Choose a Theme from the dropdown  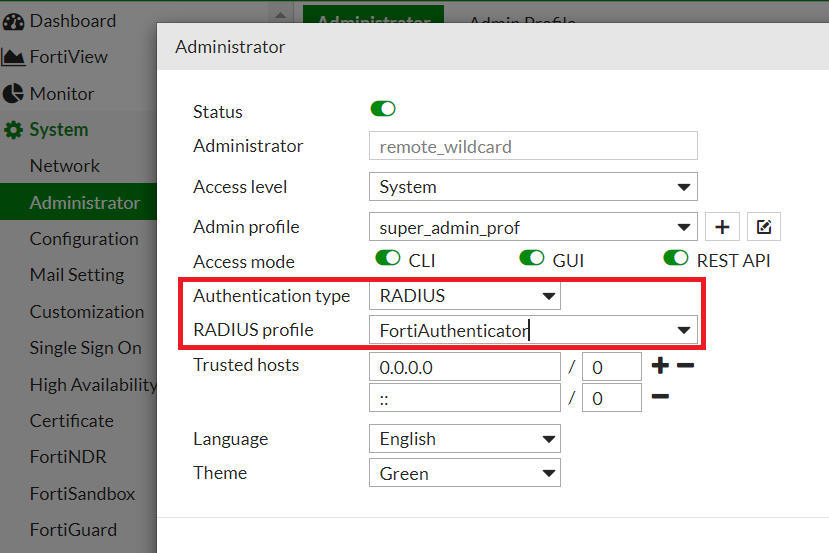[464, 473]
